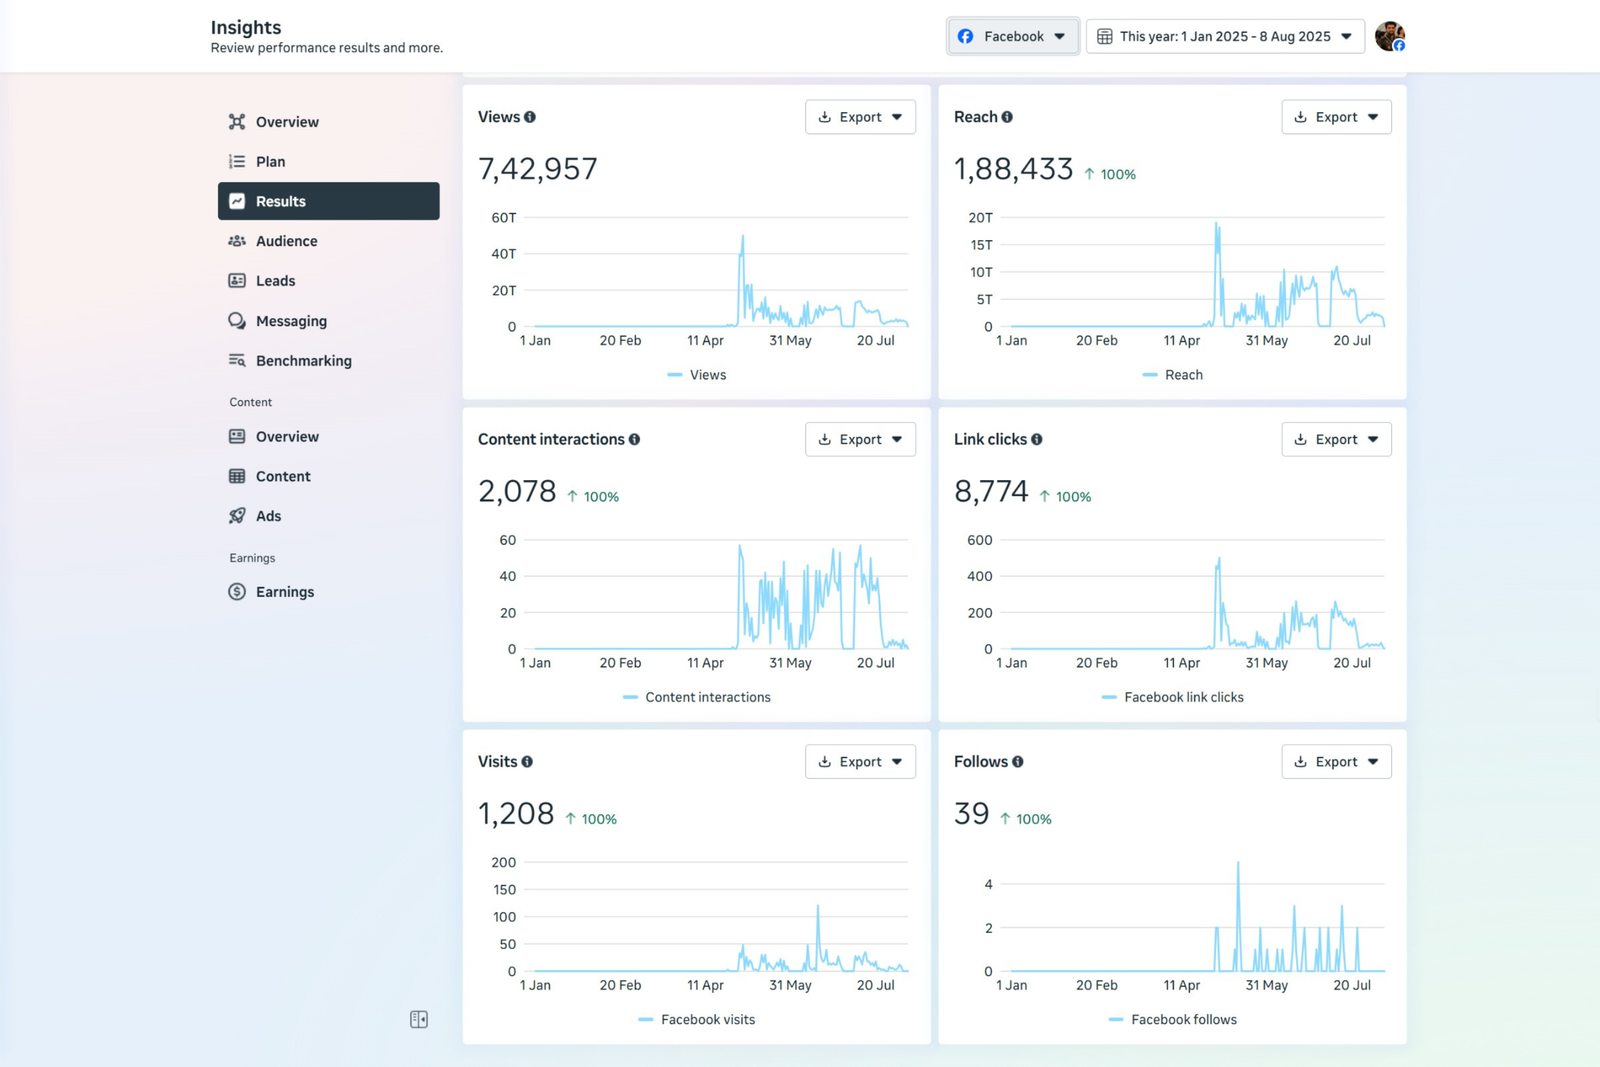
Task: Click the info icon beside Reach
Action: tap(1007, 117)
